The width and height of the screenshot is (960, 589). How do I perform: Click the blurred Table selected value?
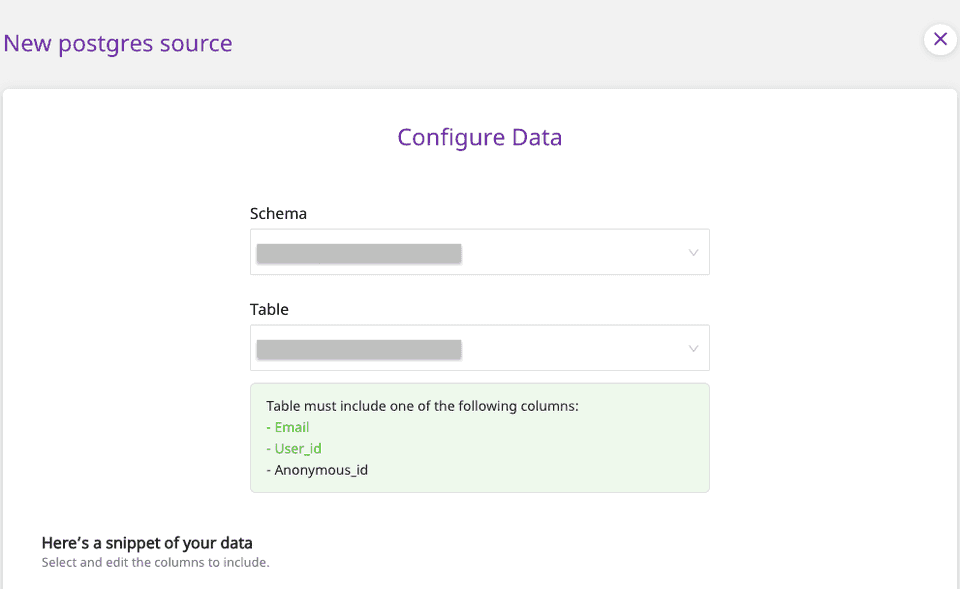[358, 349]
